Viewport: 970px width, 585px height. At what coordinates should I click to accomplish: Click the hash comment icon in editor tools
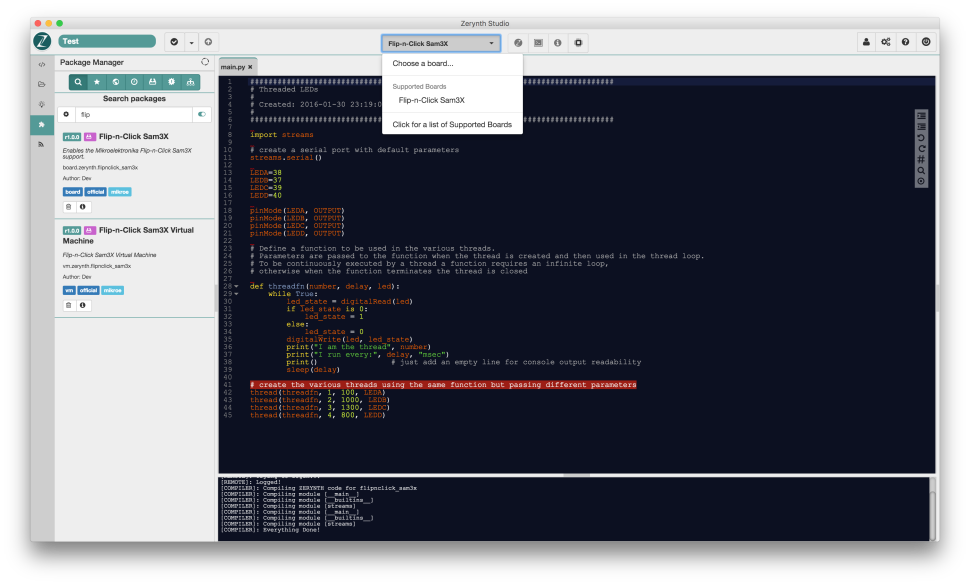coord(921,160)
